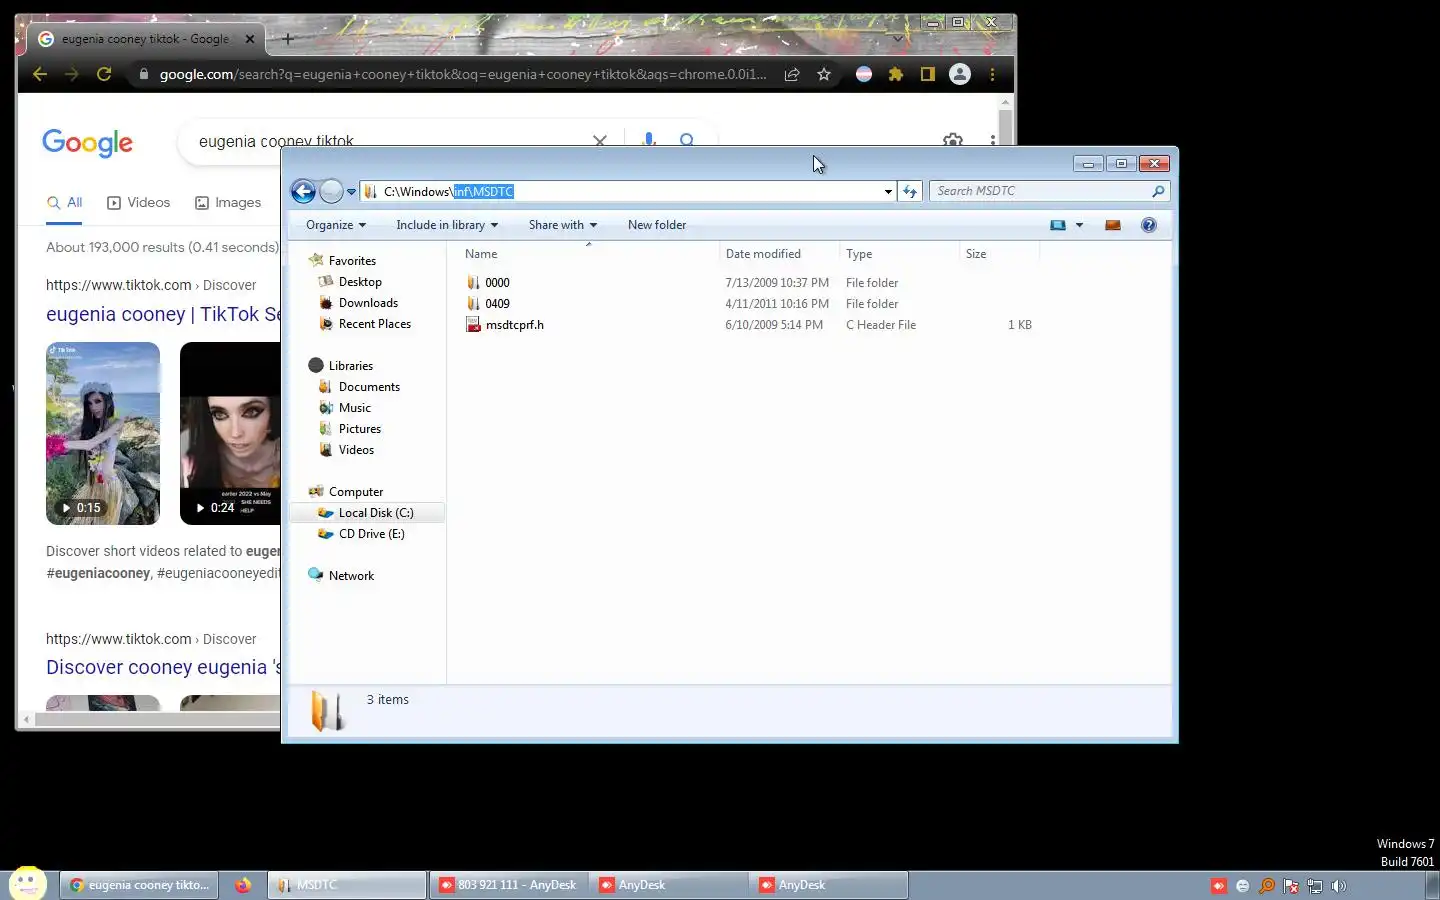
Task: Expand the address bar history dropdown in Explorer
Action: (x=888, y=192)
